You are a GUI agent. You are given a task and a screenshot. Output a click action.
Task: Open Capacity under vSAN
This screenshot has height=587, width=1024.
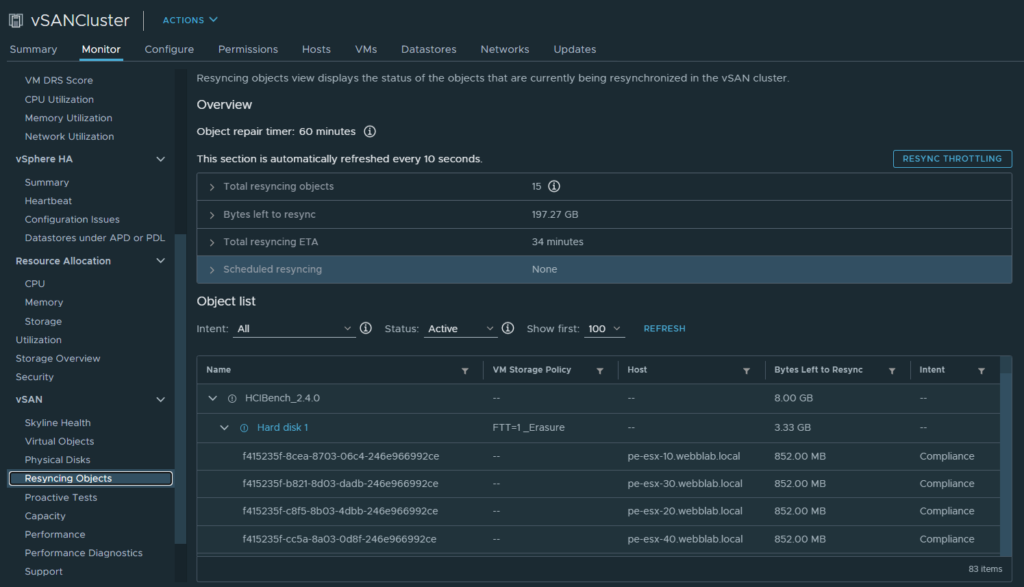tap(45, 516)
